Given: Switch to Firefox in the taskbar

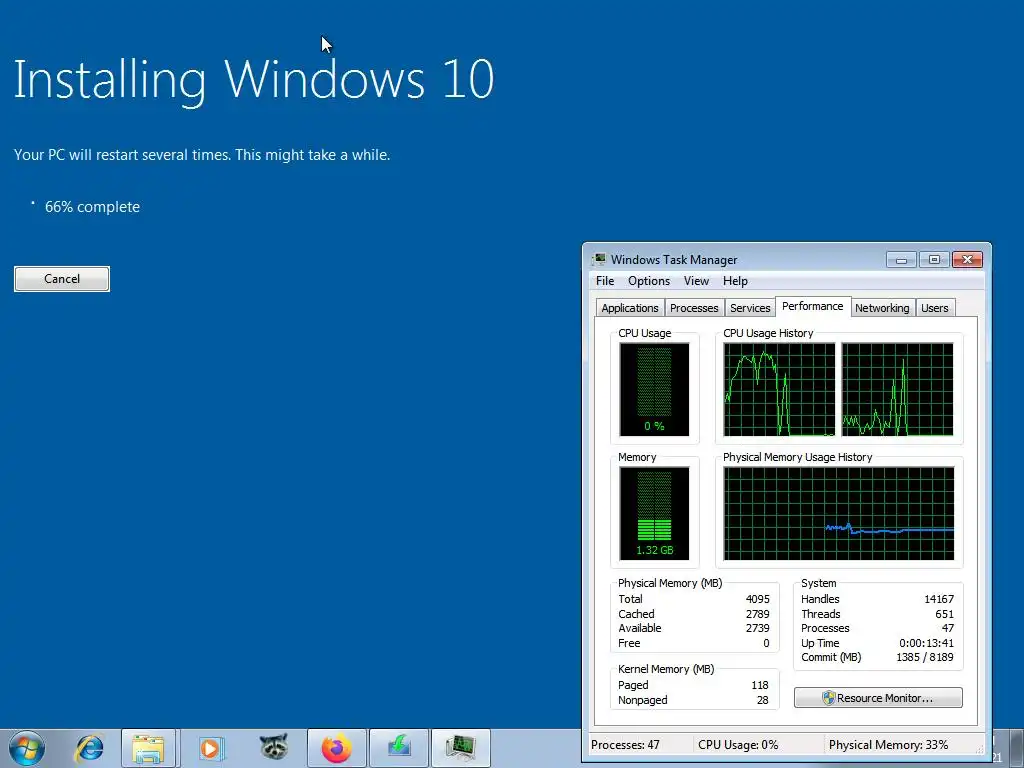Looking at the screenshot, I should tap(336, 748).
